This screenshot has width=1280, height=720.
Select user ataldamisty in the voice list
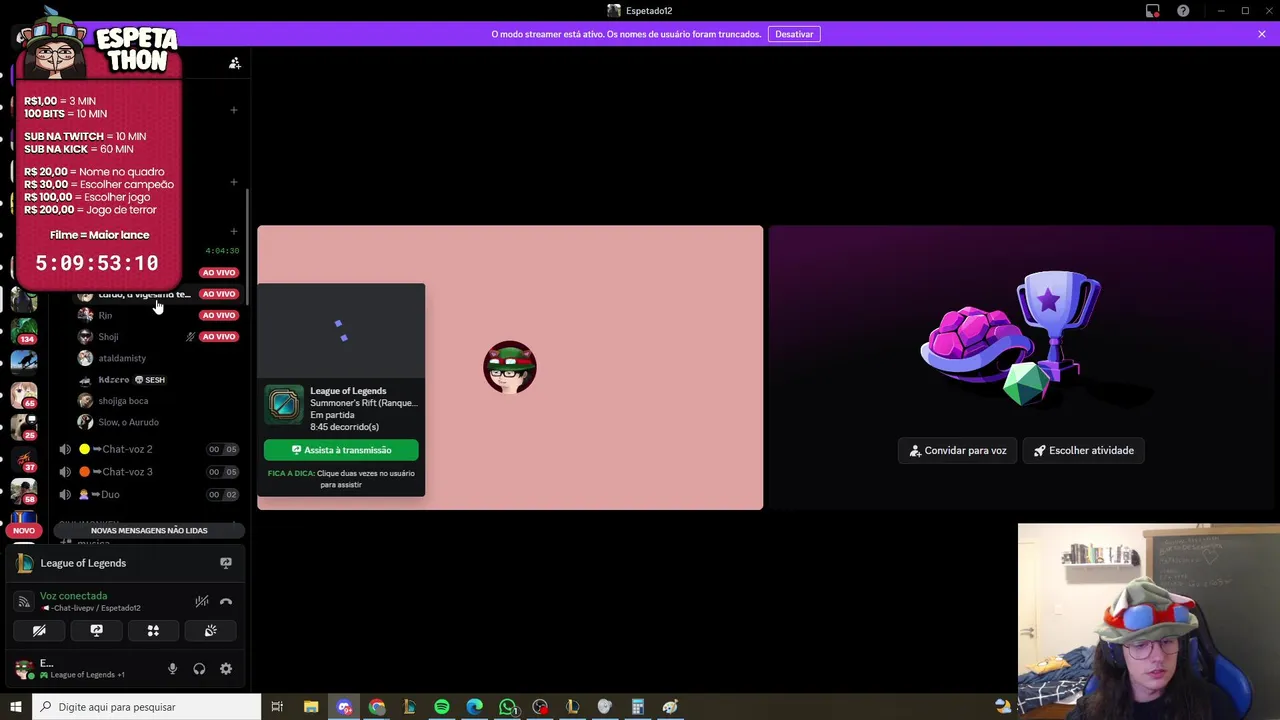click(x=122, y=358)
